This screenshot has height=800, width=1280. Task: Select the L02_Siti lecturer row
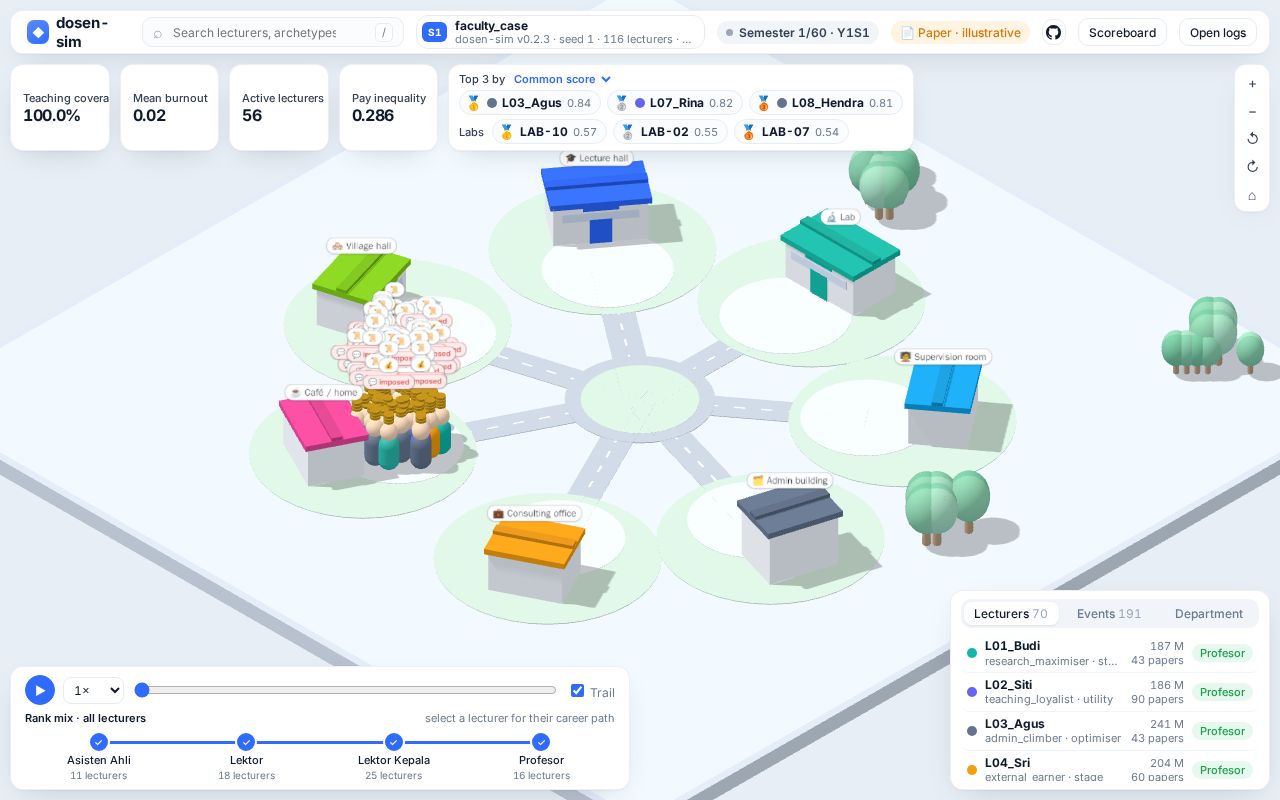pyautogui.click(x=1110, y=692)
